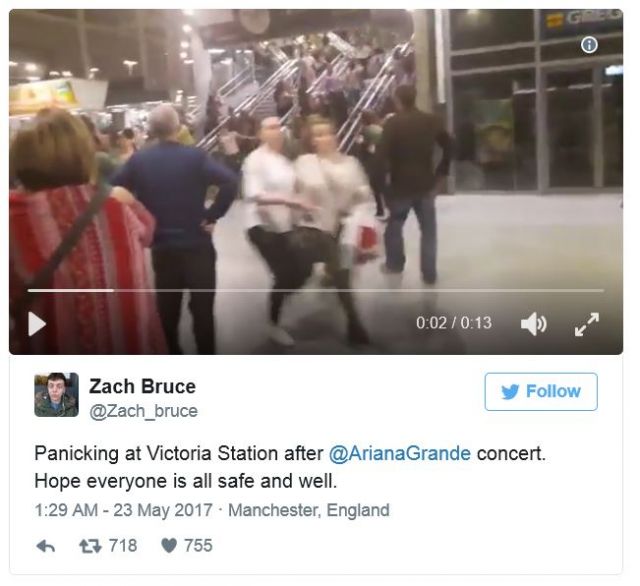Image resolution: width=640 pixels, height=586 pixels.
Task: Open the 1:29 AM - 23 May 2017 timestamp
Action: [x=123, y=510]
